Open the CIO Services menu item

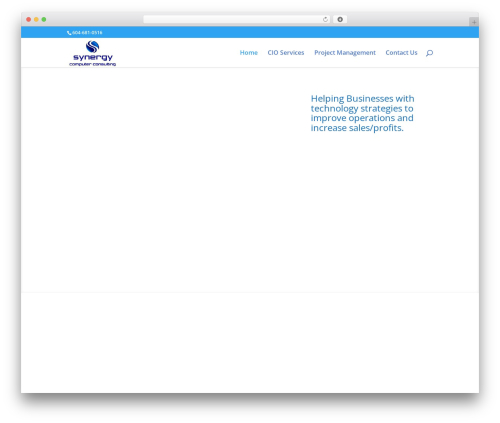286,53
